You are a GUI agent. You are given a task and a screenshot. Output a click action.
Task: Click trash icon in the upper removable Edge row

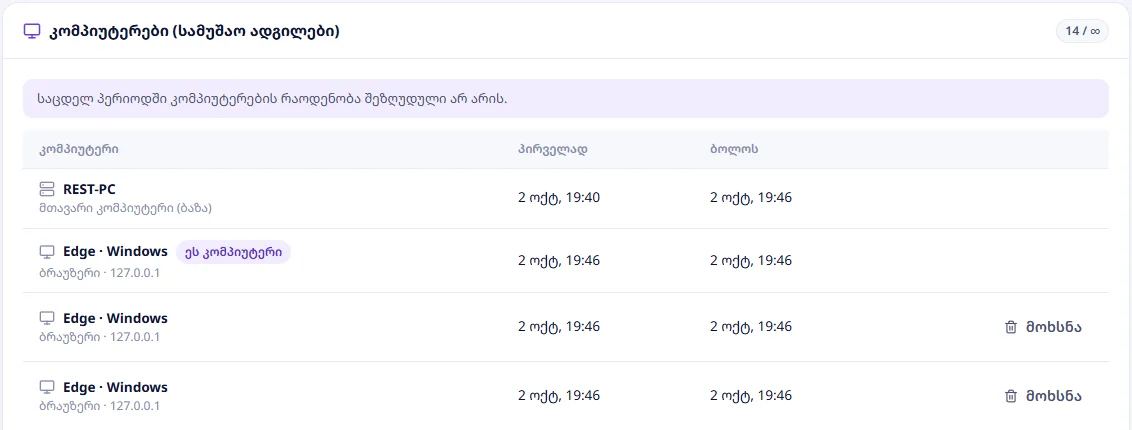pyautogui.click(x=1011, y=327)
